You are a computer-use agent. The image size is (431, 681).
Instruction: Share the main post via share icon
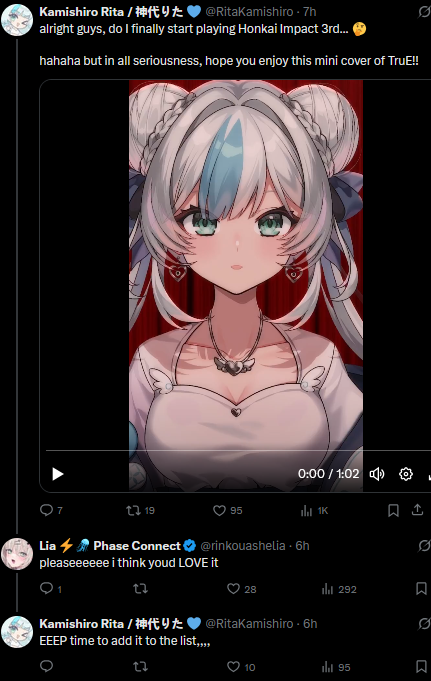click(418, 510)
